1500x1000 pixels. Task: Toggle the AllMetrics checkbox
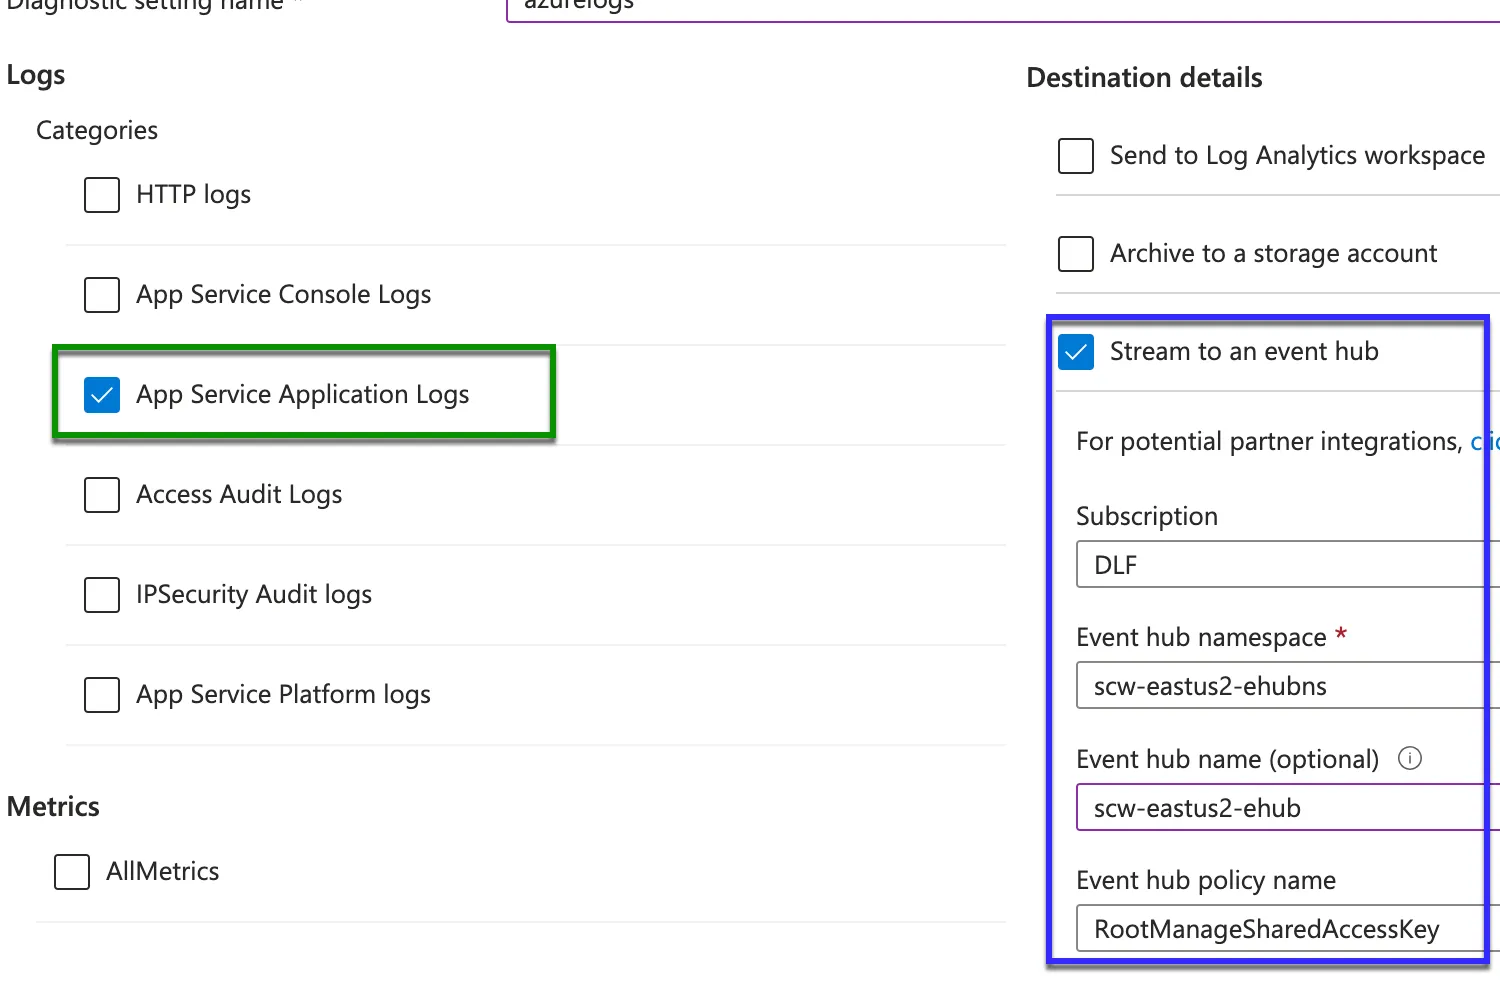coord(72,872)
